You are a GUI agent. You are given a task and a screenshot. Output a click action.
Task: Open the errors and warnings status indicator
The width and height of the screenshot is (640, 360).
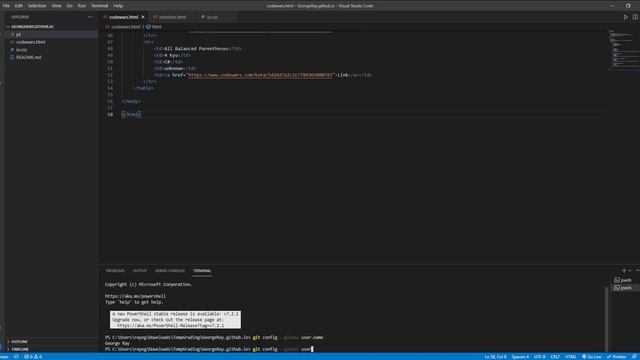(x=33, y=357)
